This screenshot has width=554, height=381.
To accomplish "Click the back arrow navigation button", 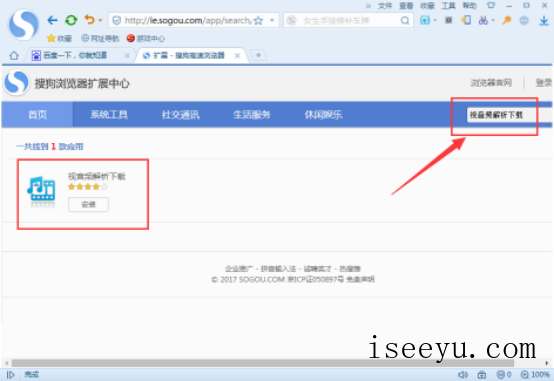I will pos(52,20).
